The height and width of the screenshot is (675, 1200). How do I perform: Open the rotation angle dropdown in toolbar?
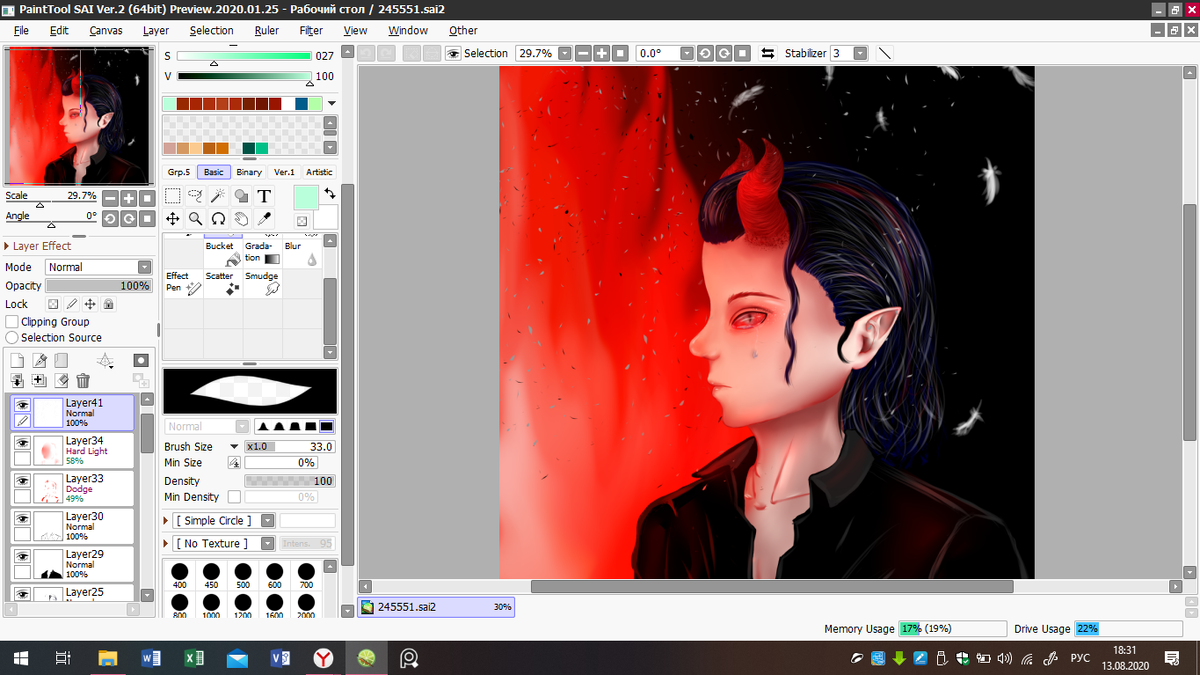click(687, 53)
